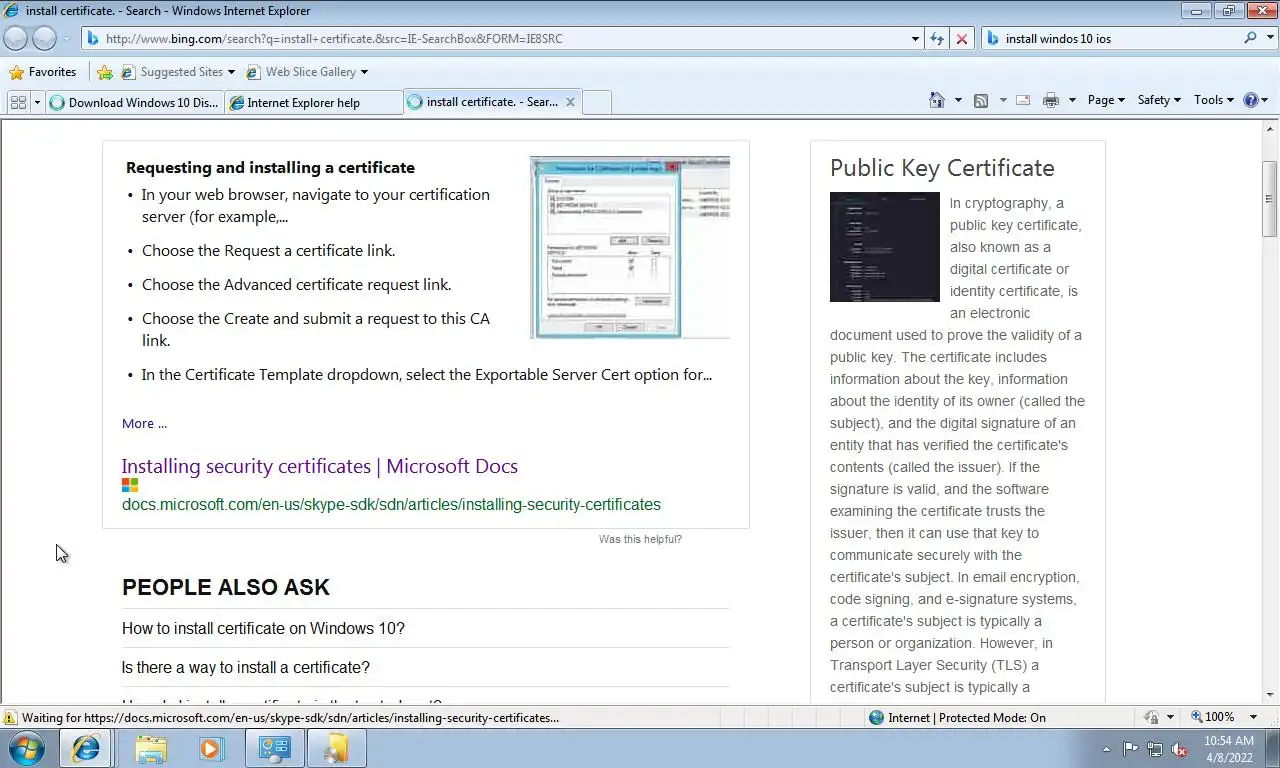The height and width of the screenshot is (768, 1280).
Task: Click the 'Requesting and installing a certificate' heading
Action: pos(270,168)
